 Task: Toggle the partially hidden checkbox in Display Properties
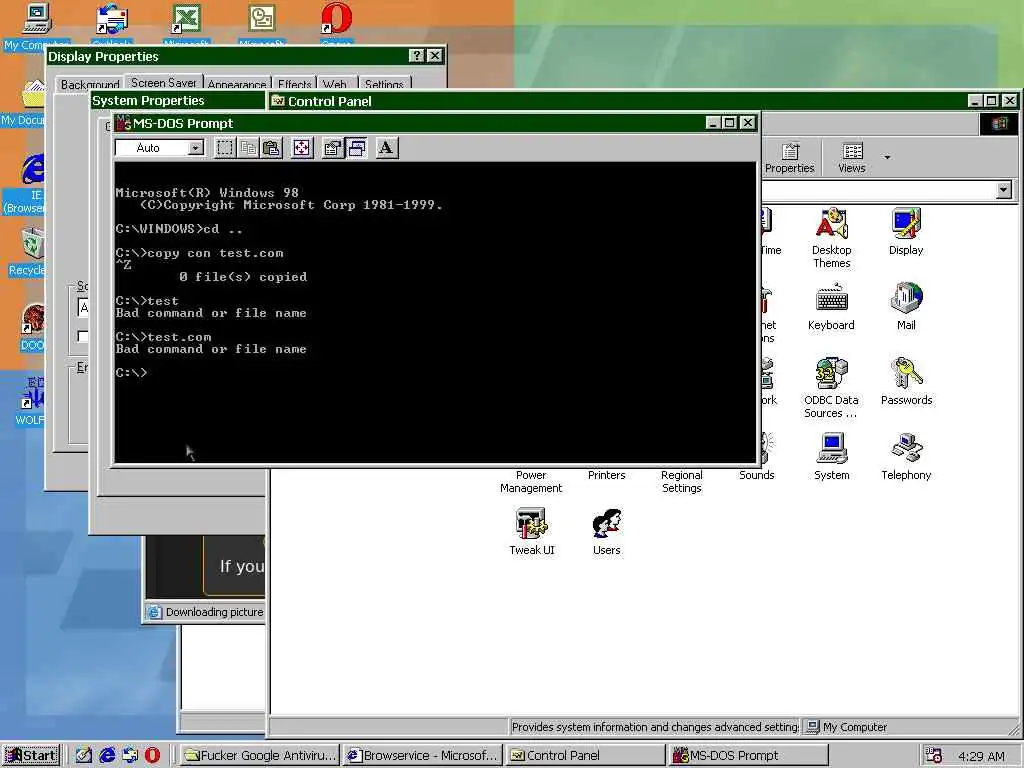click(82, 336)
